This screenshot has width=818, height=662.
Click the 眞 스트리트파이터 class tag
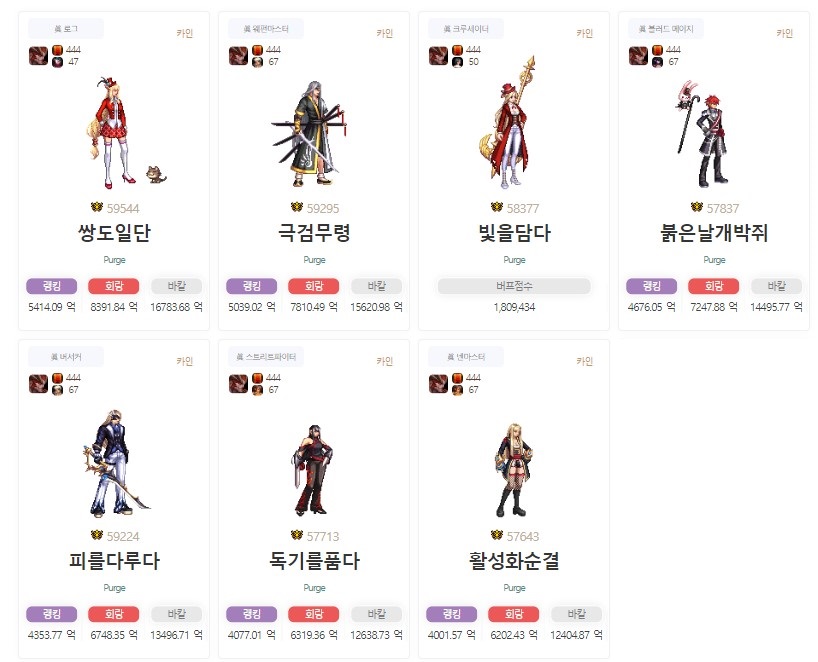click(266, 357)
